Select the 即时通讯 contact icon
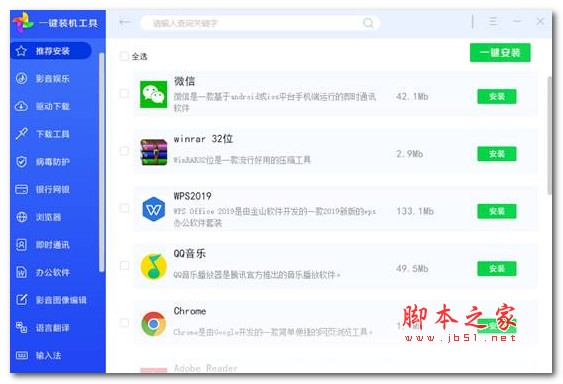Viewport: 563px width, 384px height. [22, 245]
